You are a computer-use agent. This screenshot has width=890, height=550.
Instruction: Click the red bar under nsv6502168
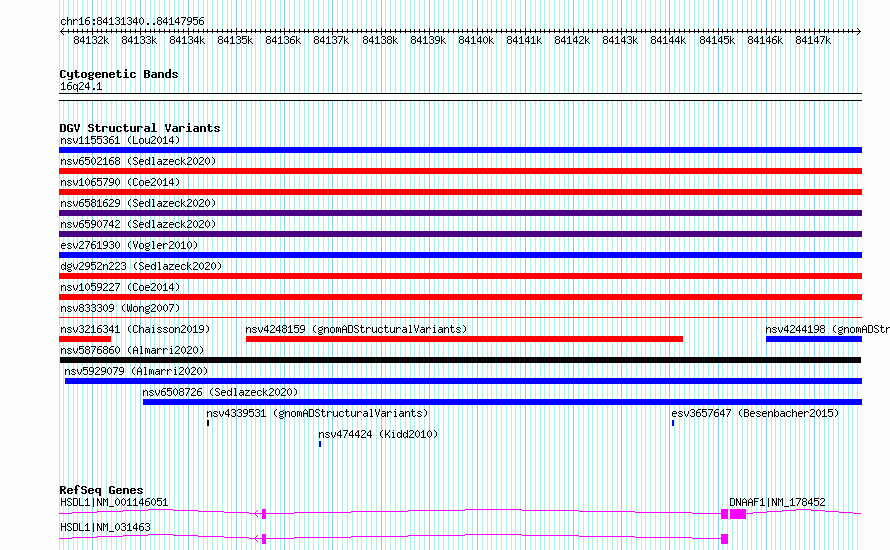[x=460, y=171]
